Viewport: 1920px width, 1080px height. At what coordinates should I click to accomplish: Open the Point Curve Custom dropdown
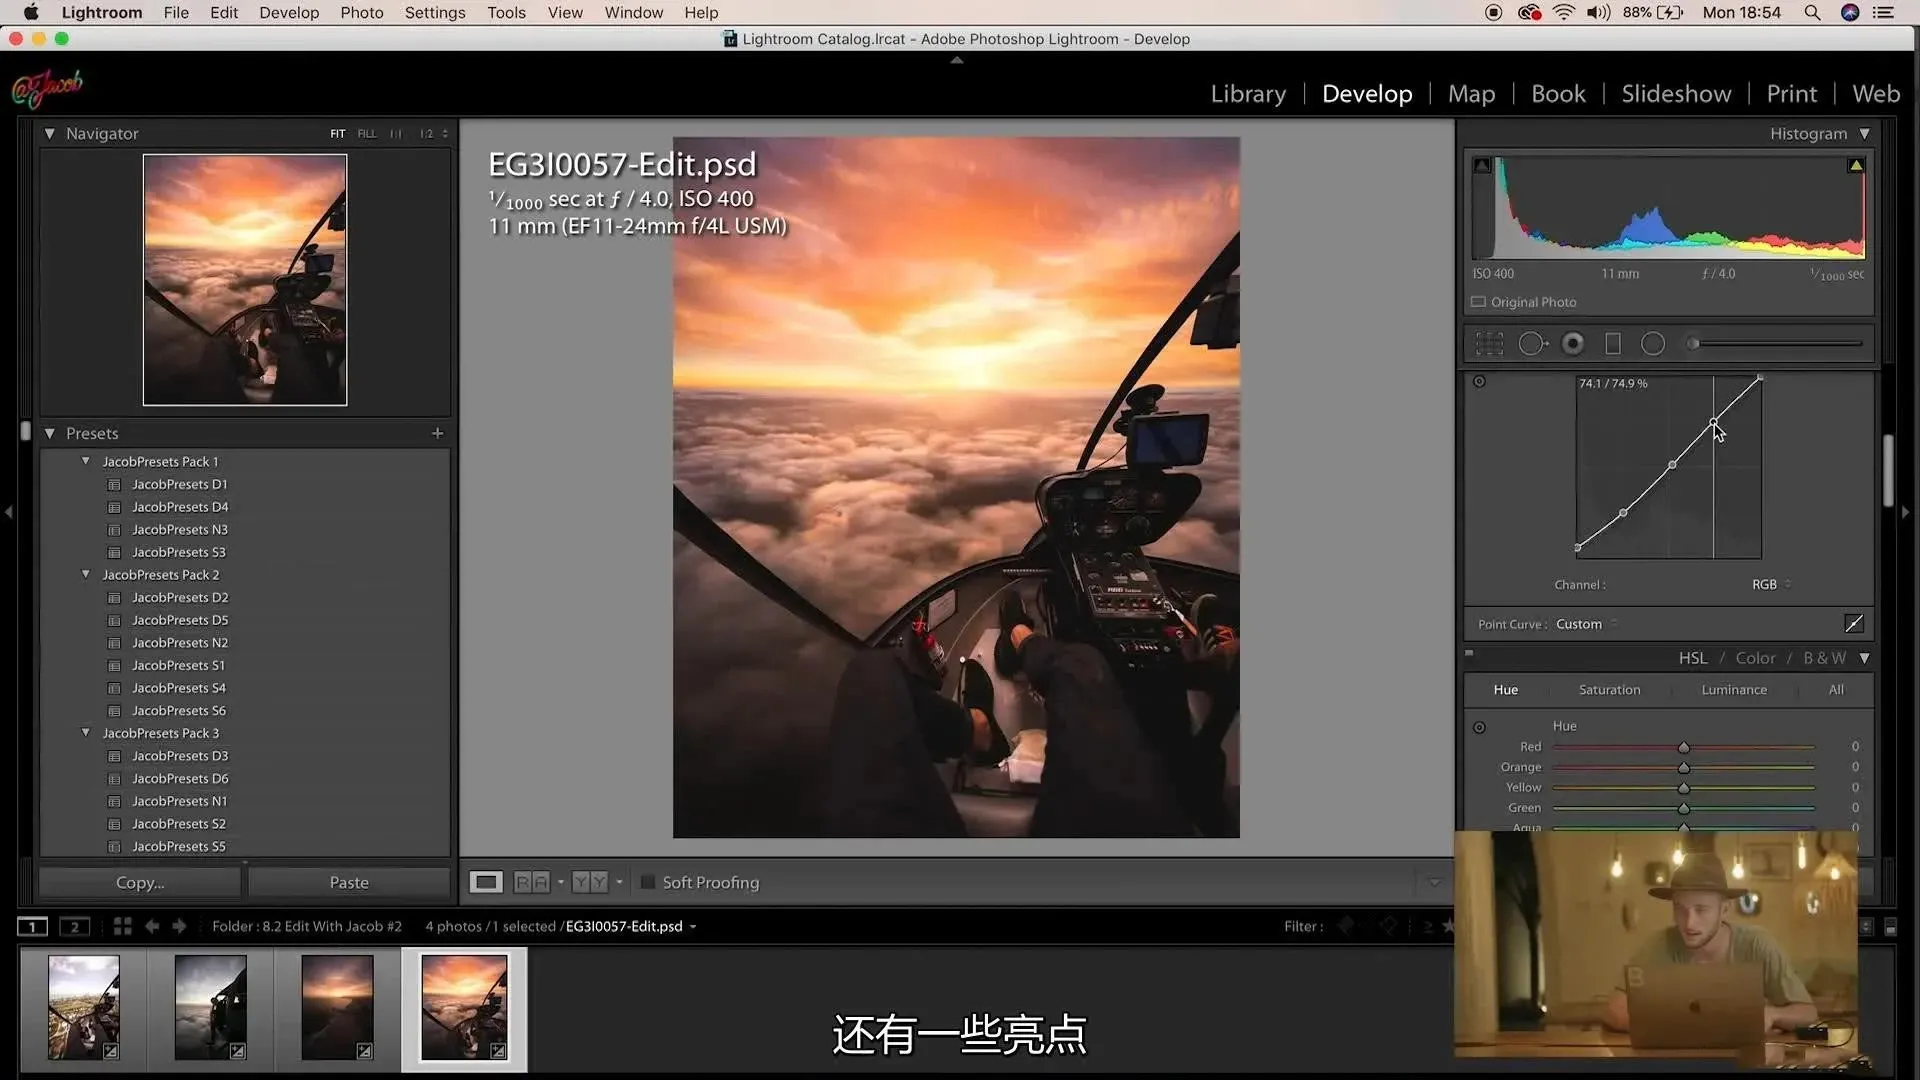pos(1585,624)
